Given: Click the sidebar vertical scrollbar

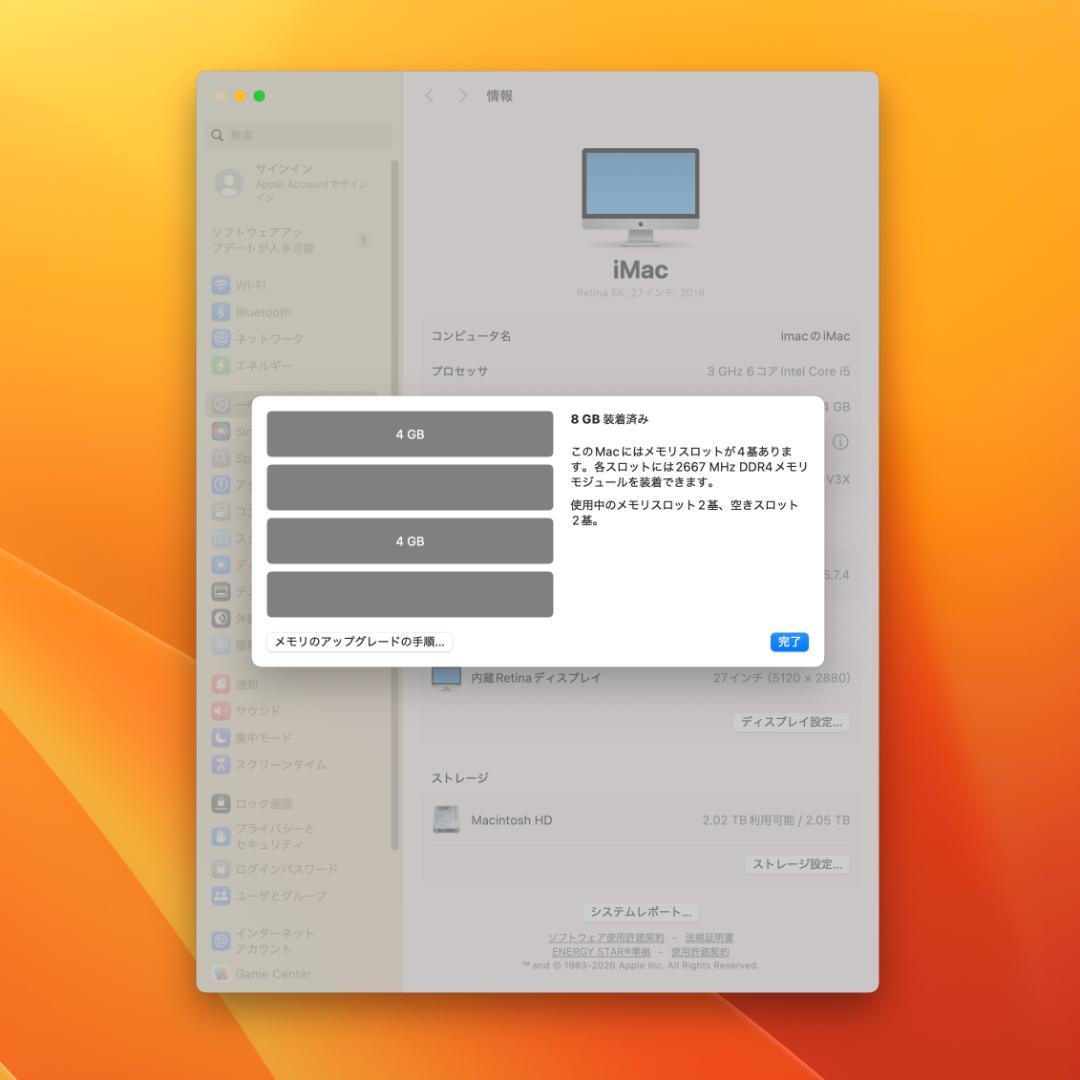Looking at the screenshot, I should click(x=395, y=505).
